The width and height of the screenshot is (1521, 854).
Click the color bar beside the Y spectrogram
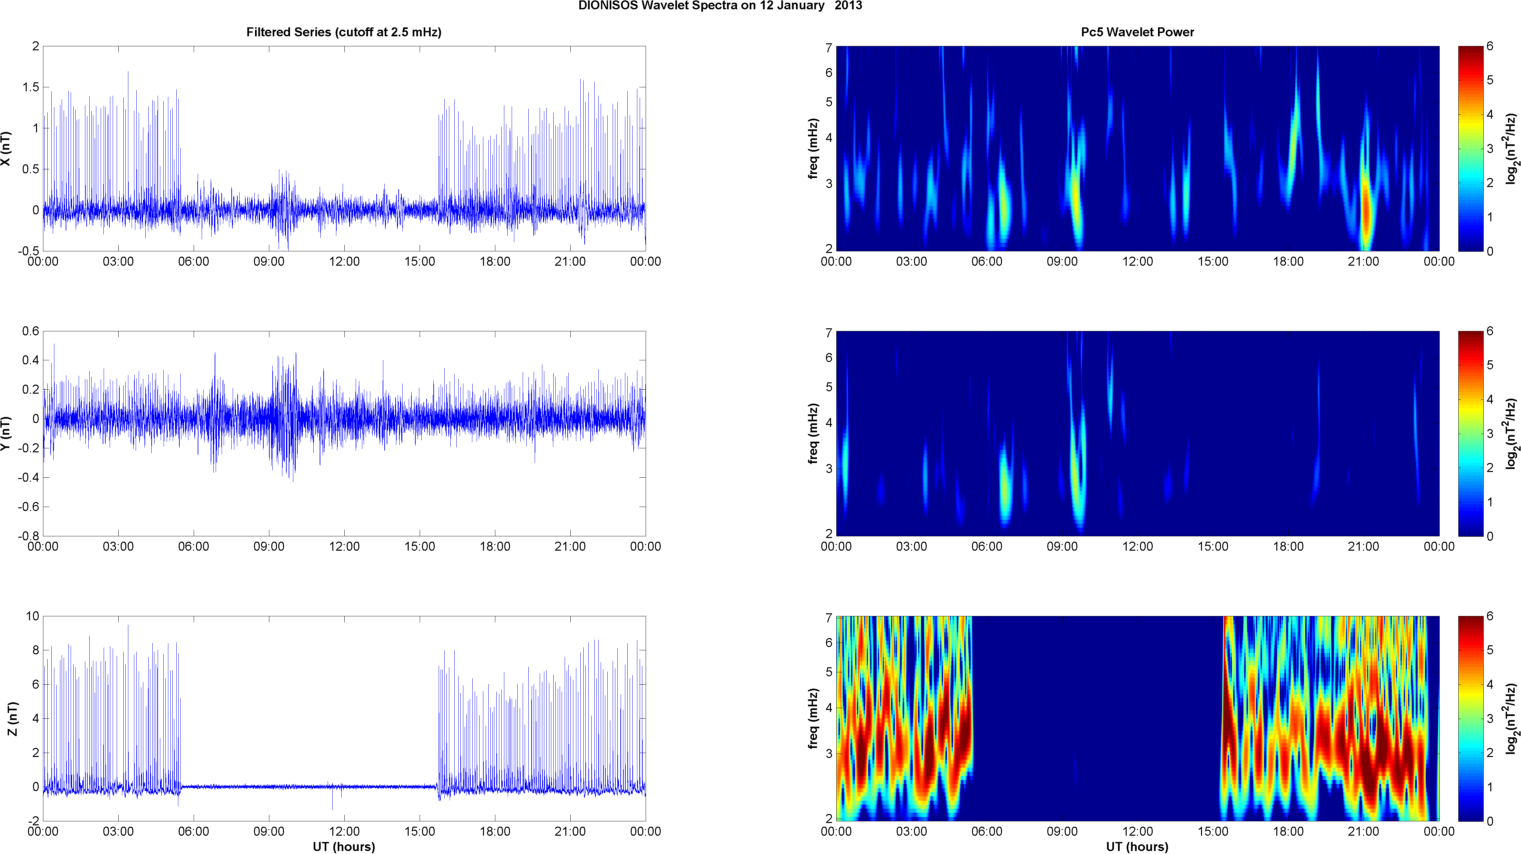pyautogui.click(x=1470, y=433)
